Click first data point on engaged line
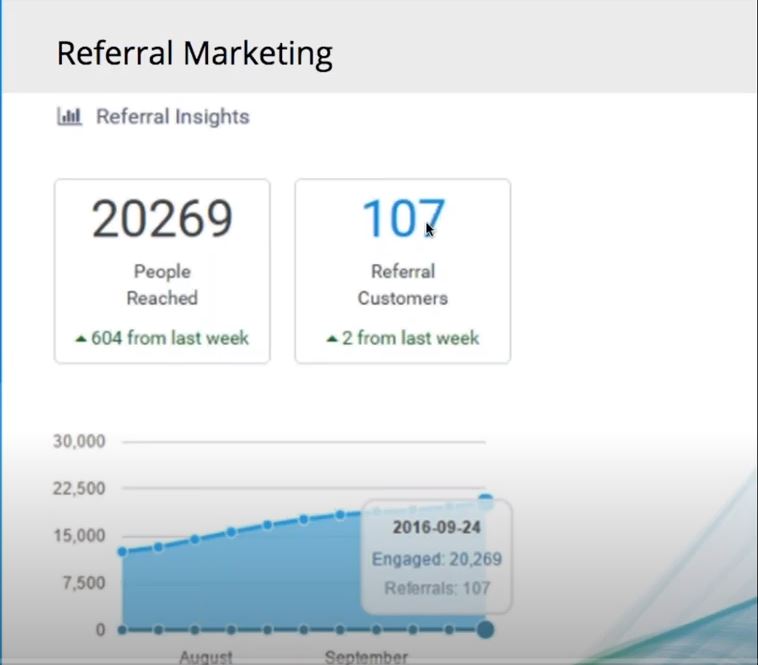Viewport: 758px width, 665px height. click(122, 551)
